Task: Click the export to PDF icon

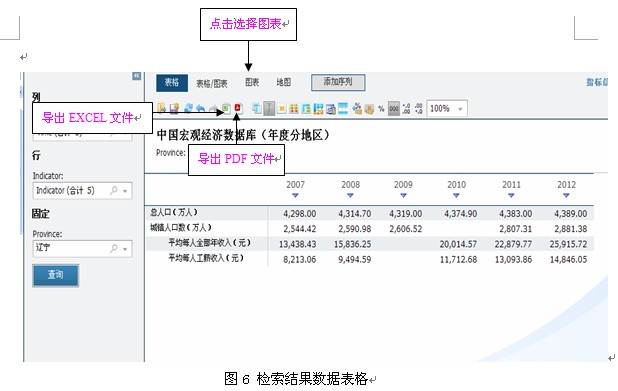Action: pyautogui.click(x=238, y=108)
